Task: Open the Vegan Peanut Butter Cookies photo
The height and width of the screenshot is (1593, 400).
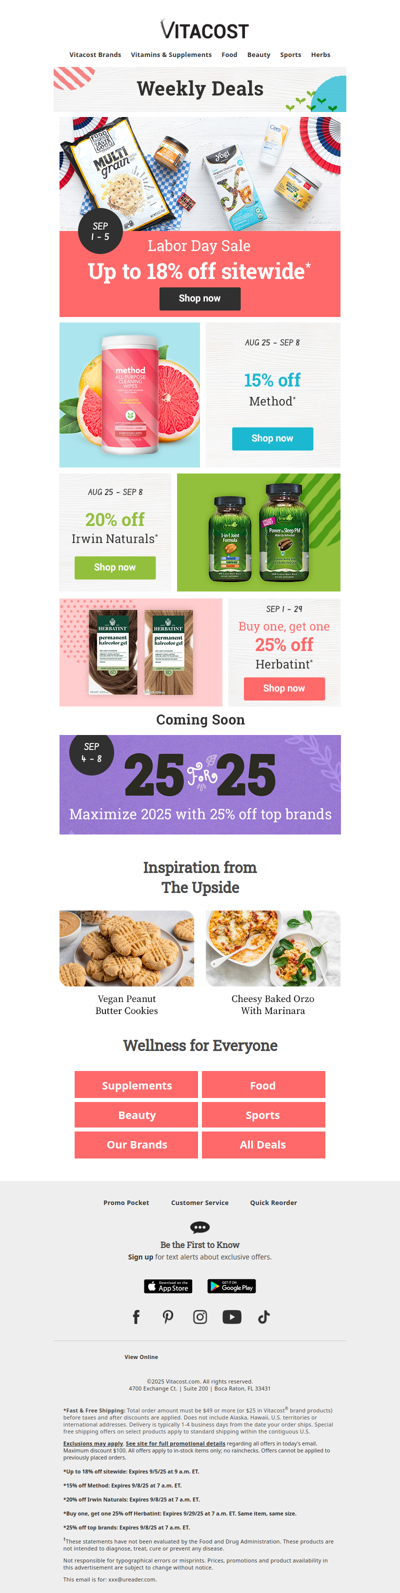Action: [127, 948]
